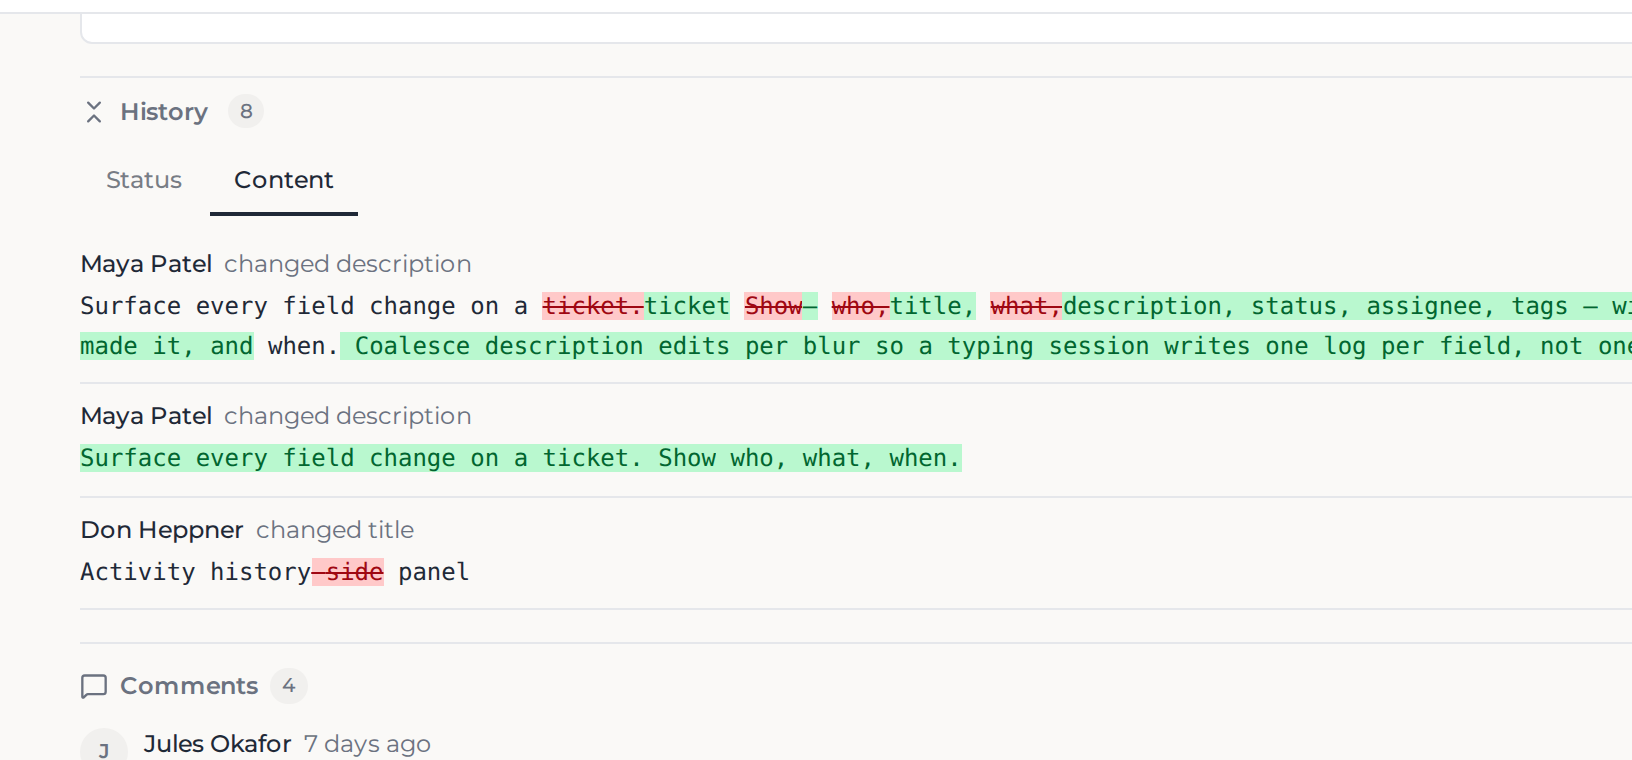
Task: Click the '7 days ago' timestamp
Action: pyautogui.click(x=367, y=744)
